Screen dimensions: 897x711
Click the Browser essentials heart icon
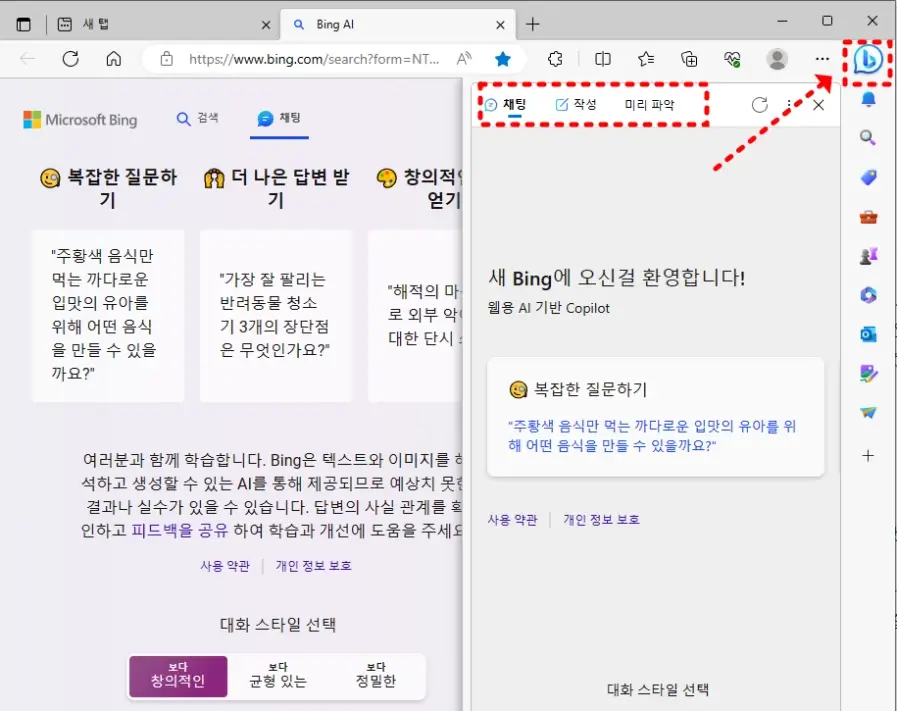click(x=733, y=59)
